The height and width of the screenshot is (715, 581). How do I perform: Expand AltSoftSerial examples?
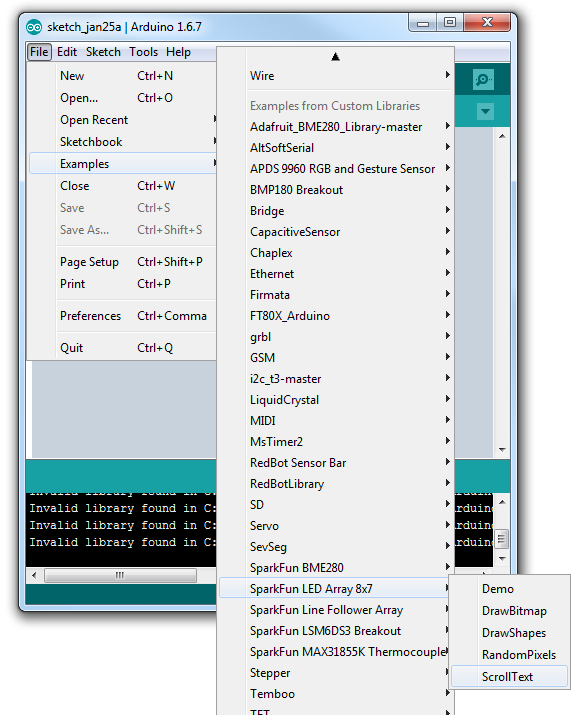click(336, 147)
